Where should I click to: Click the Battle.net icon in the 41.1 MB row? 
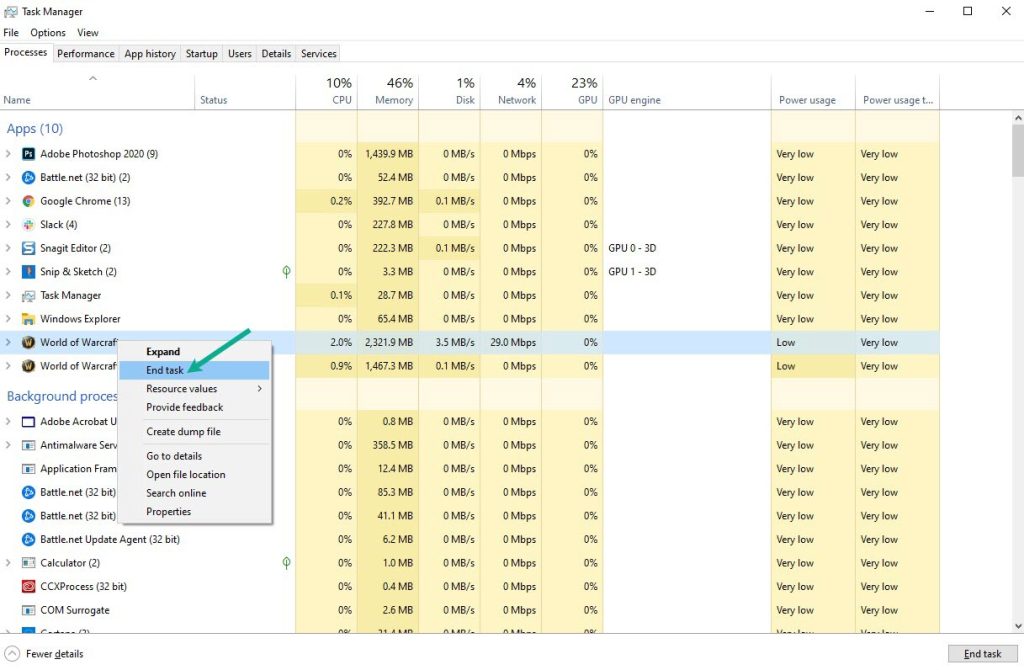pos(28,516)
